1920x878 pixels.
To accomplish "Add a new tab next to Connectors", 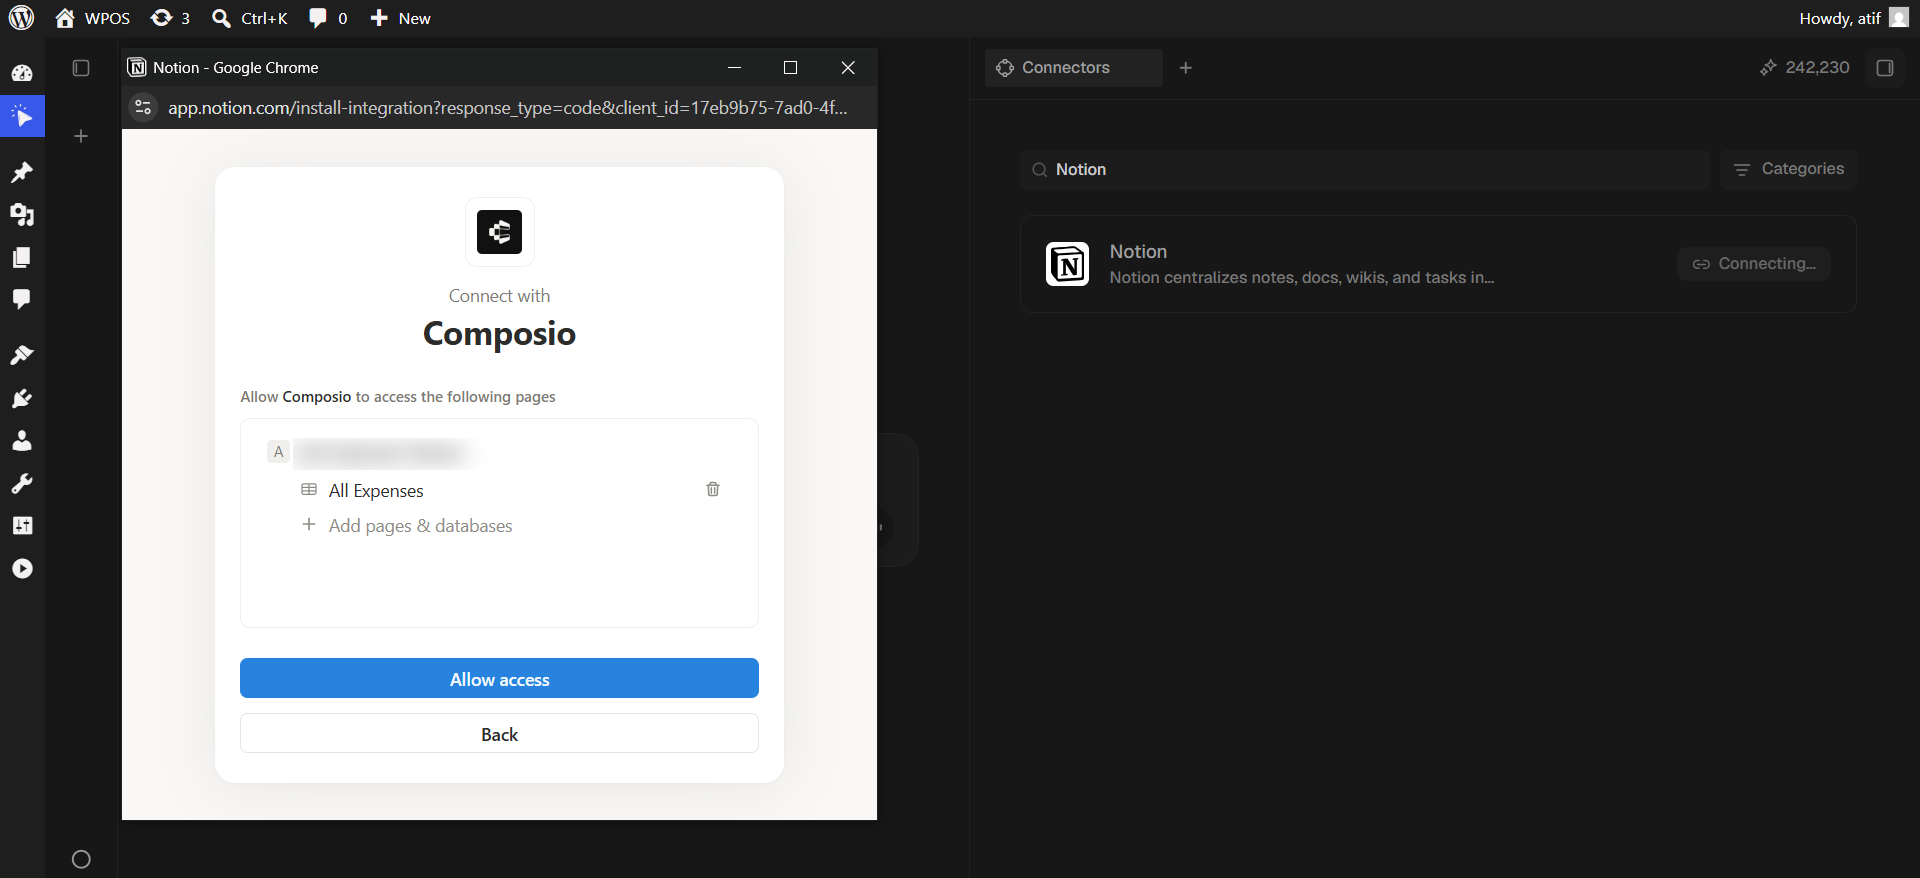I will coord(1186,68).
